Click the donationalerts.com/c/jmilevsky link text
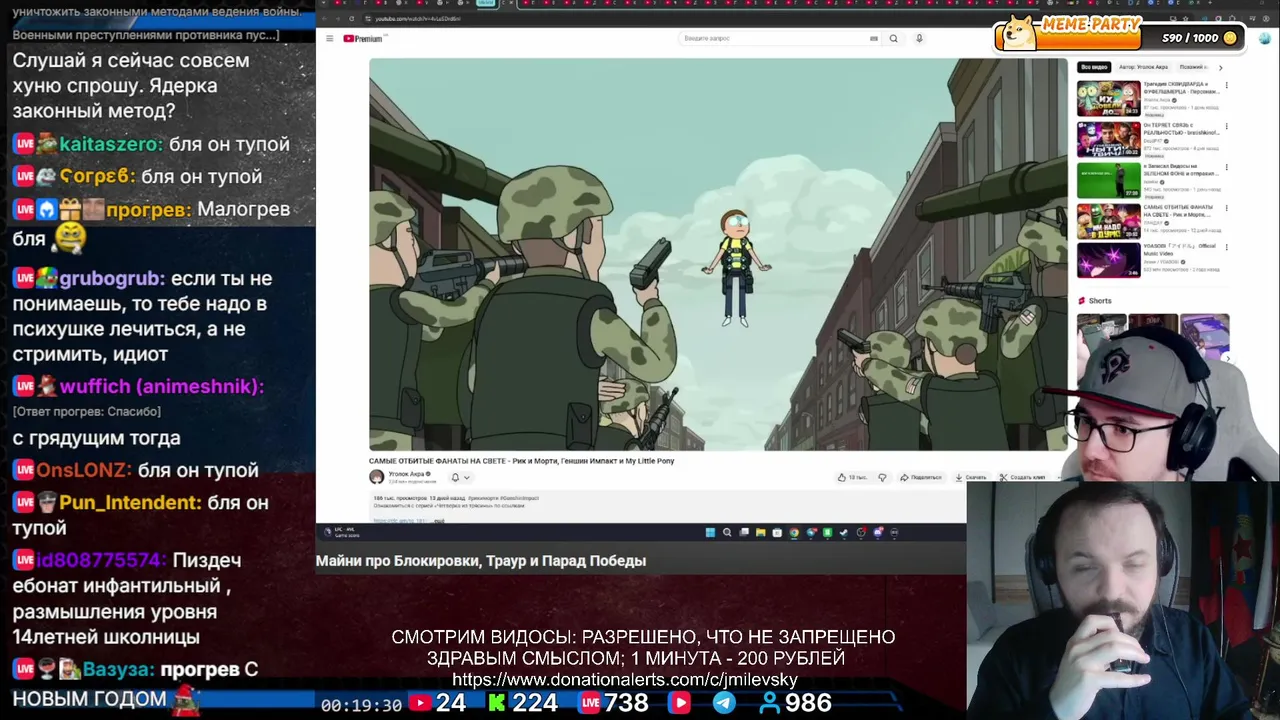This screenshot has height=720, width=1280. tap(625, 680)
